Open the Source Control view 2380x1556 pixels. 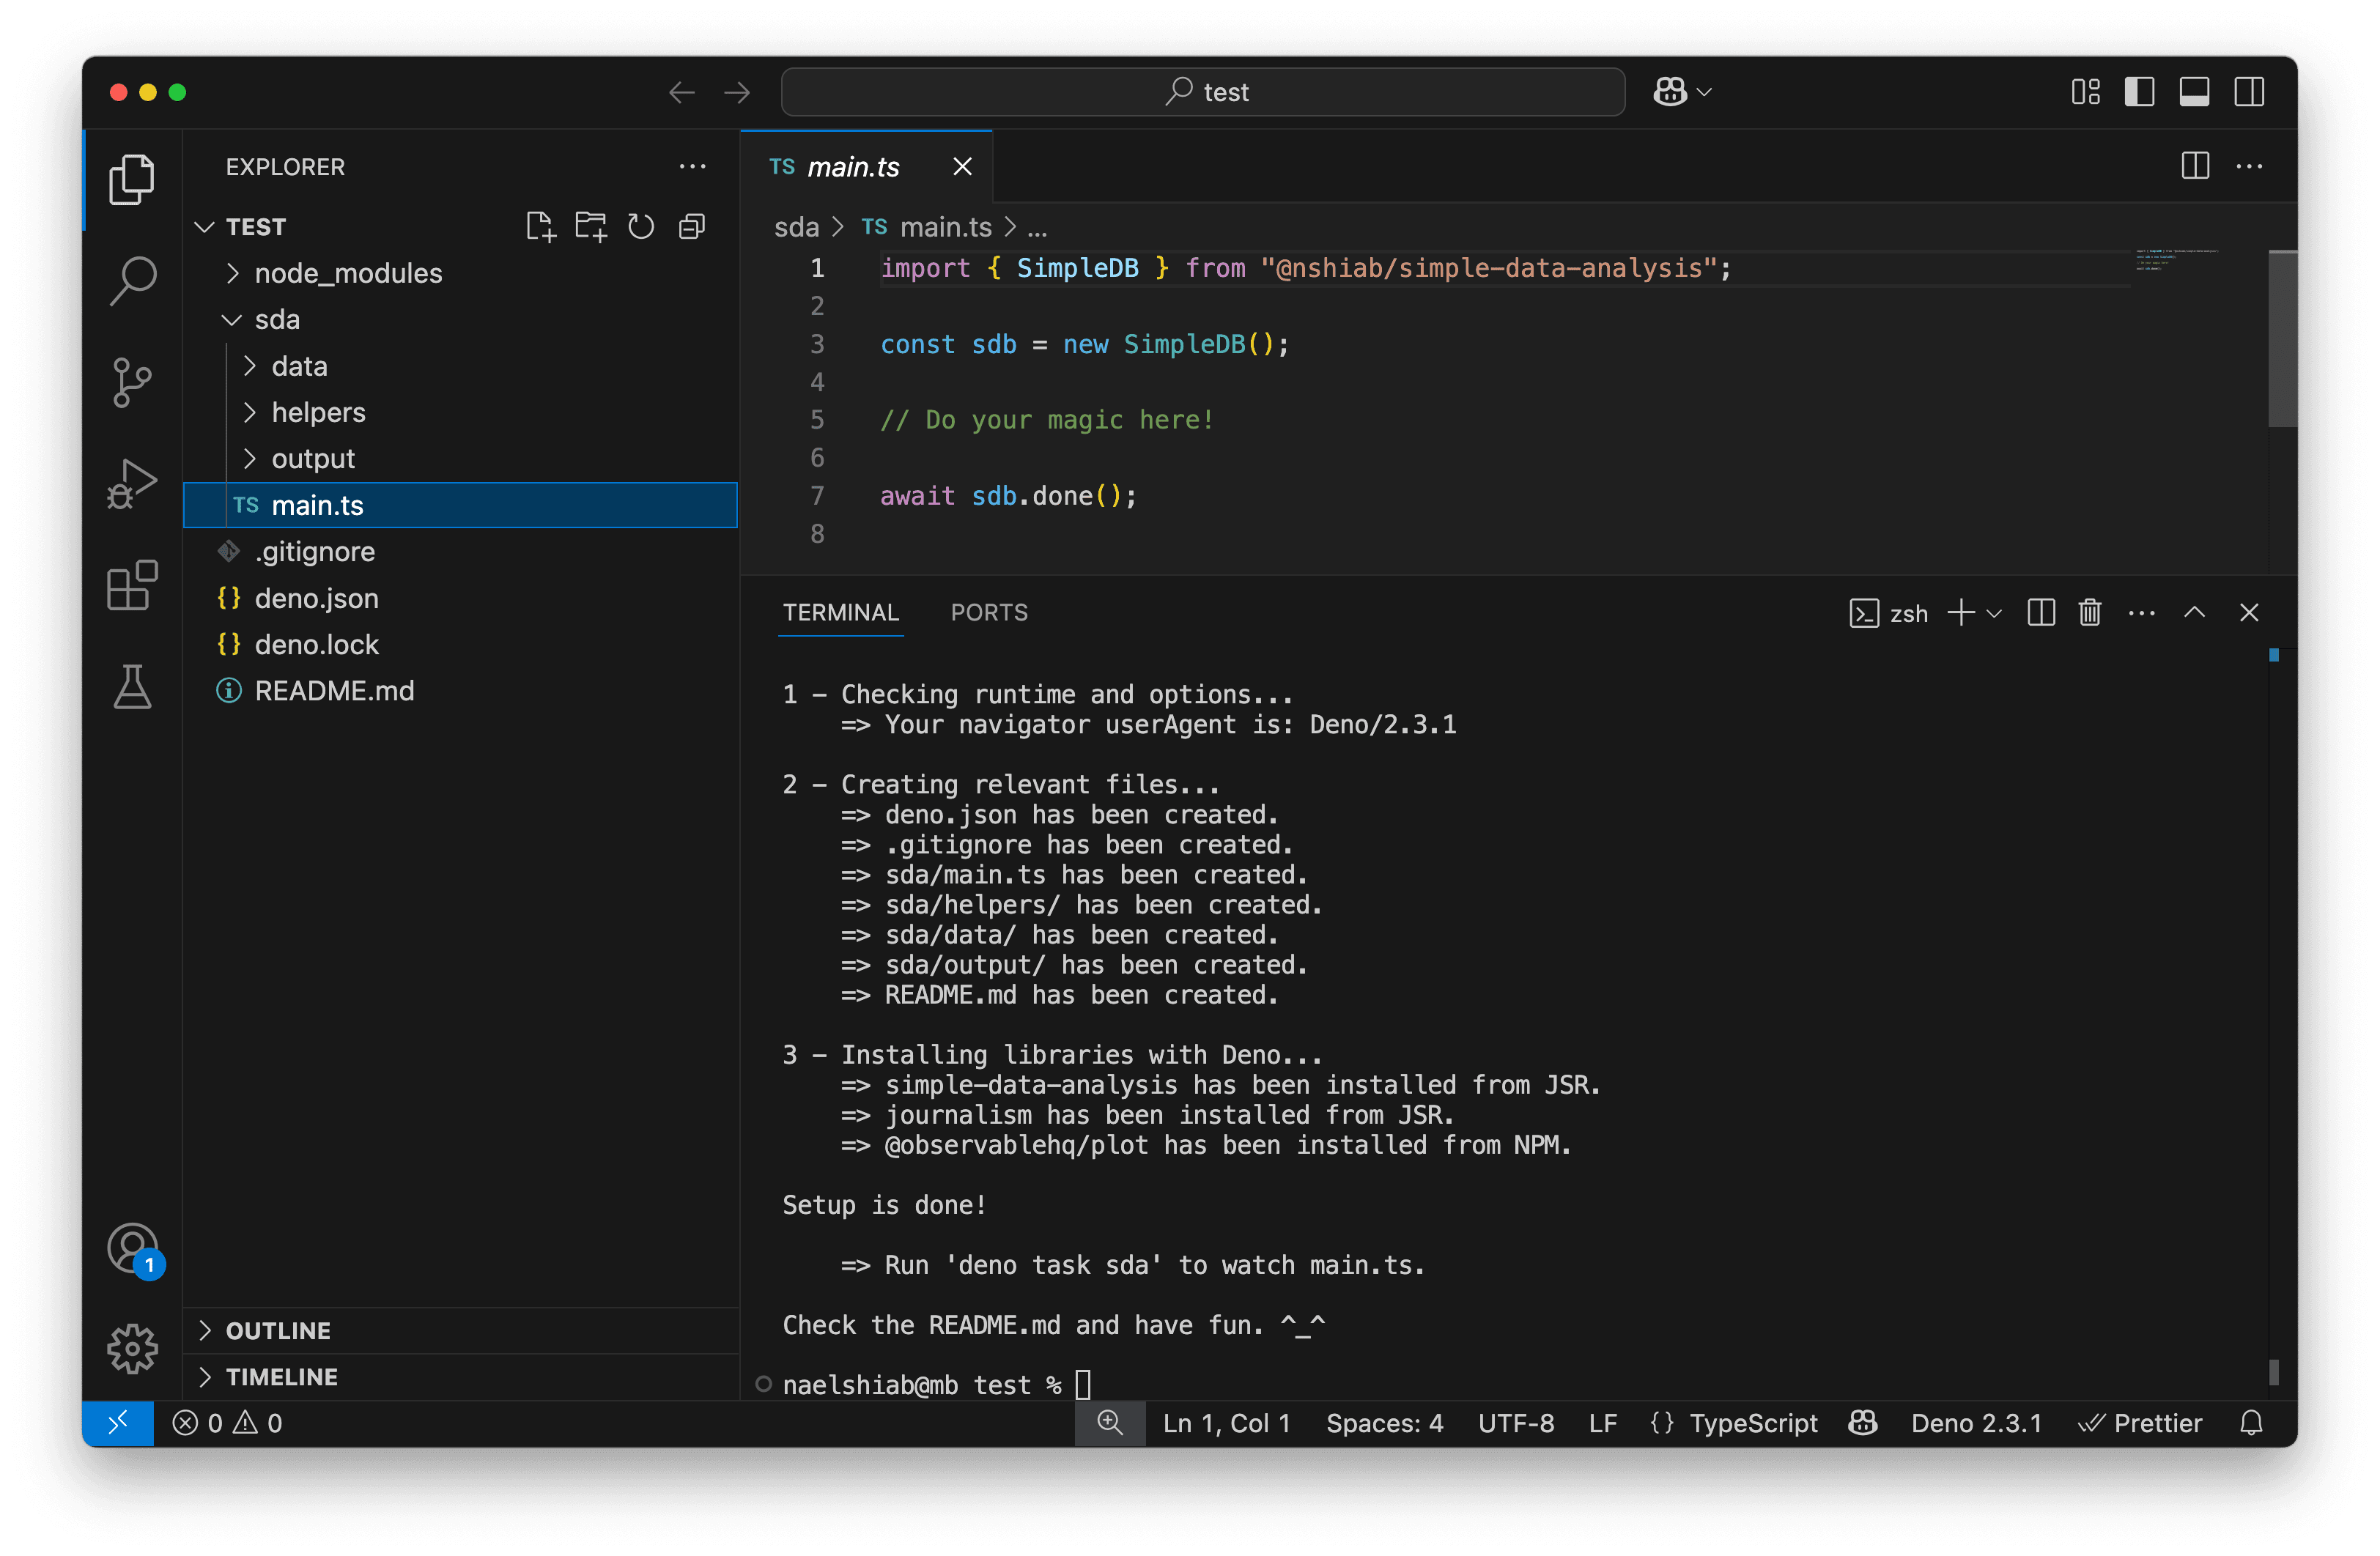click(x=132, y=383)
